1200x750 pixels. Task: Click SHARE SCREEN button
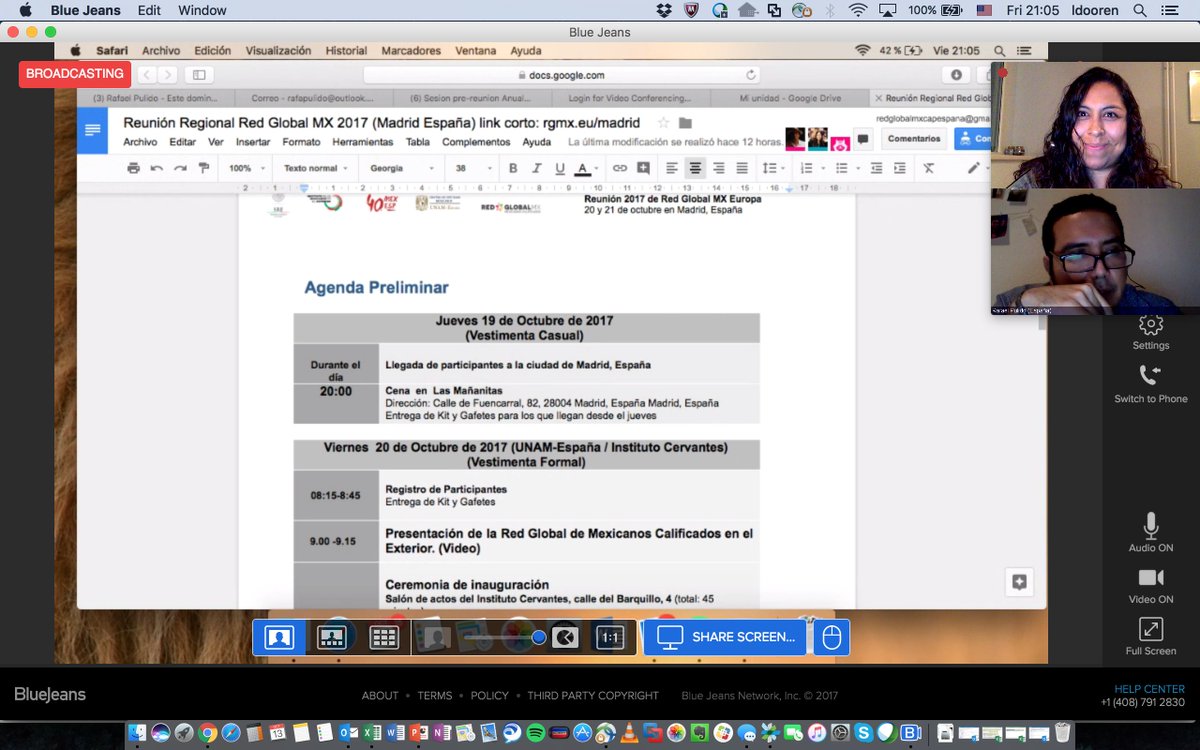point(726,637)
